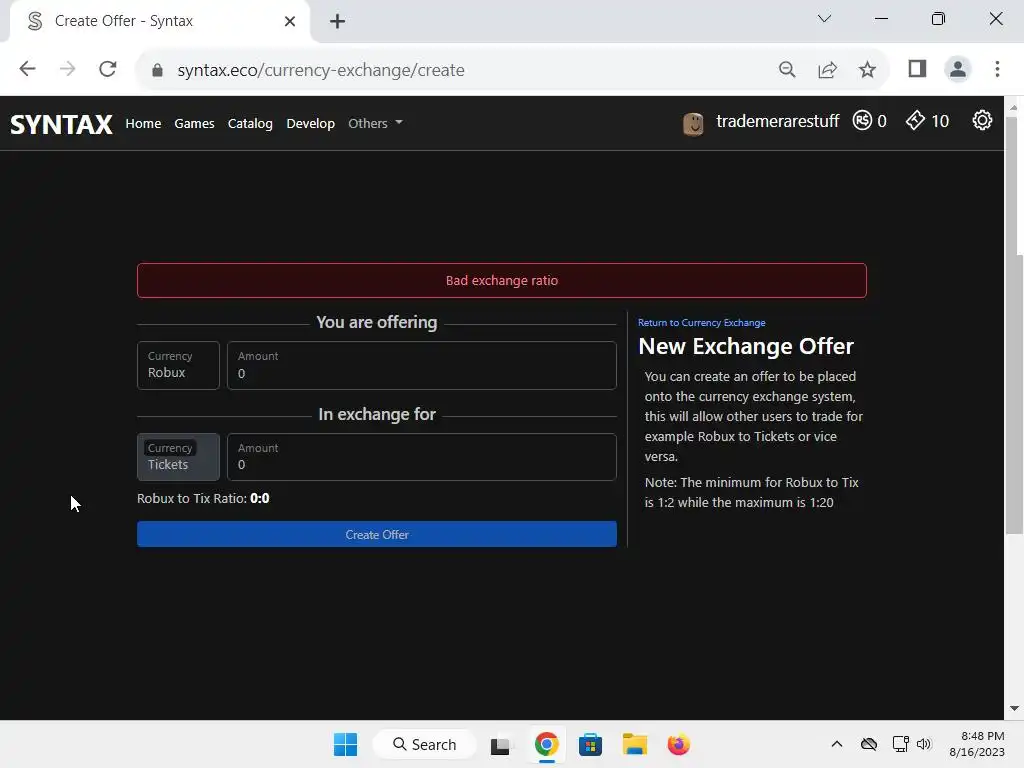Select the Create Offer - Syntax tab
Screen dimensions: 1024x768
tap(161, 22)
